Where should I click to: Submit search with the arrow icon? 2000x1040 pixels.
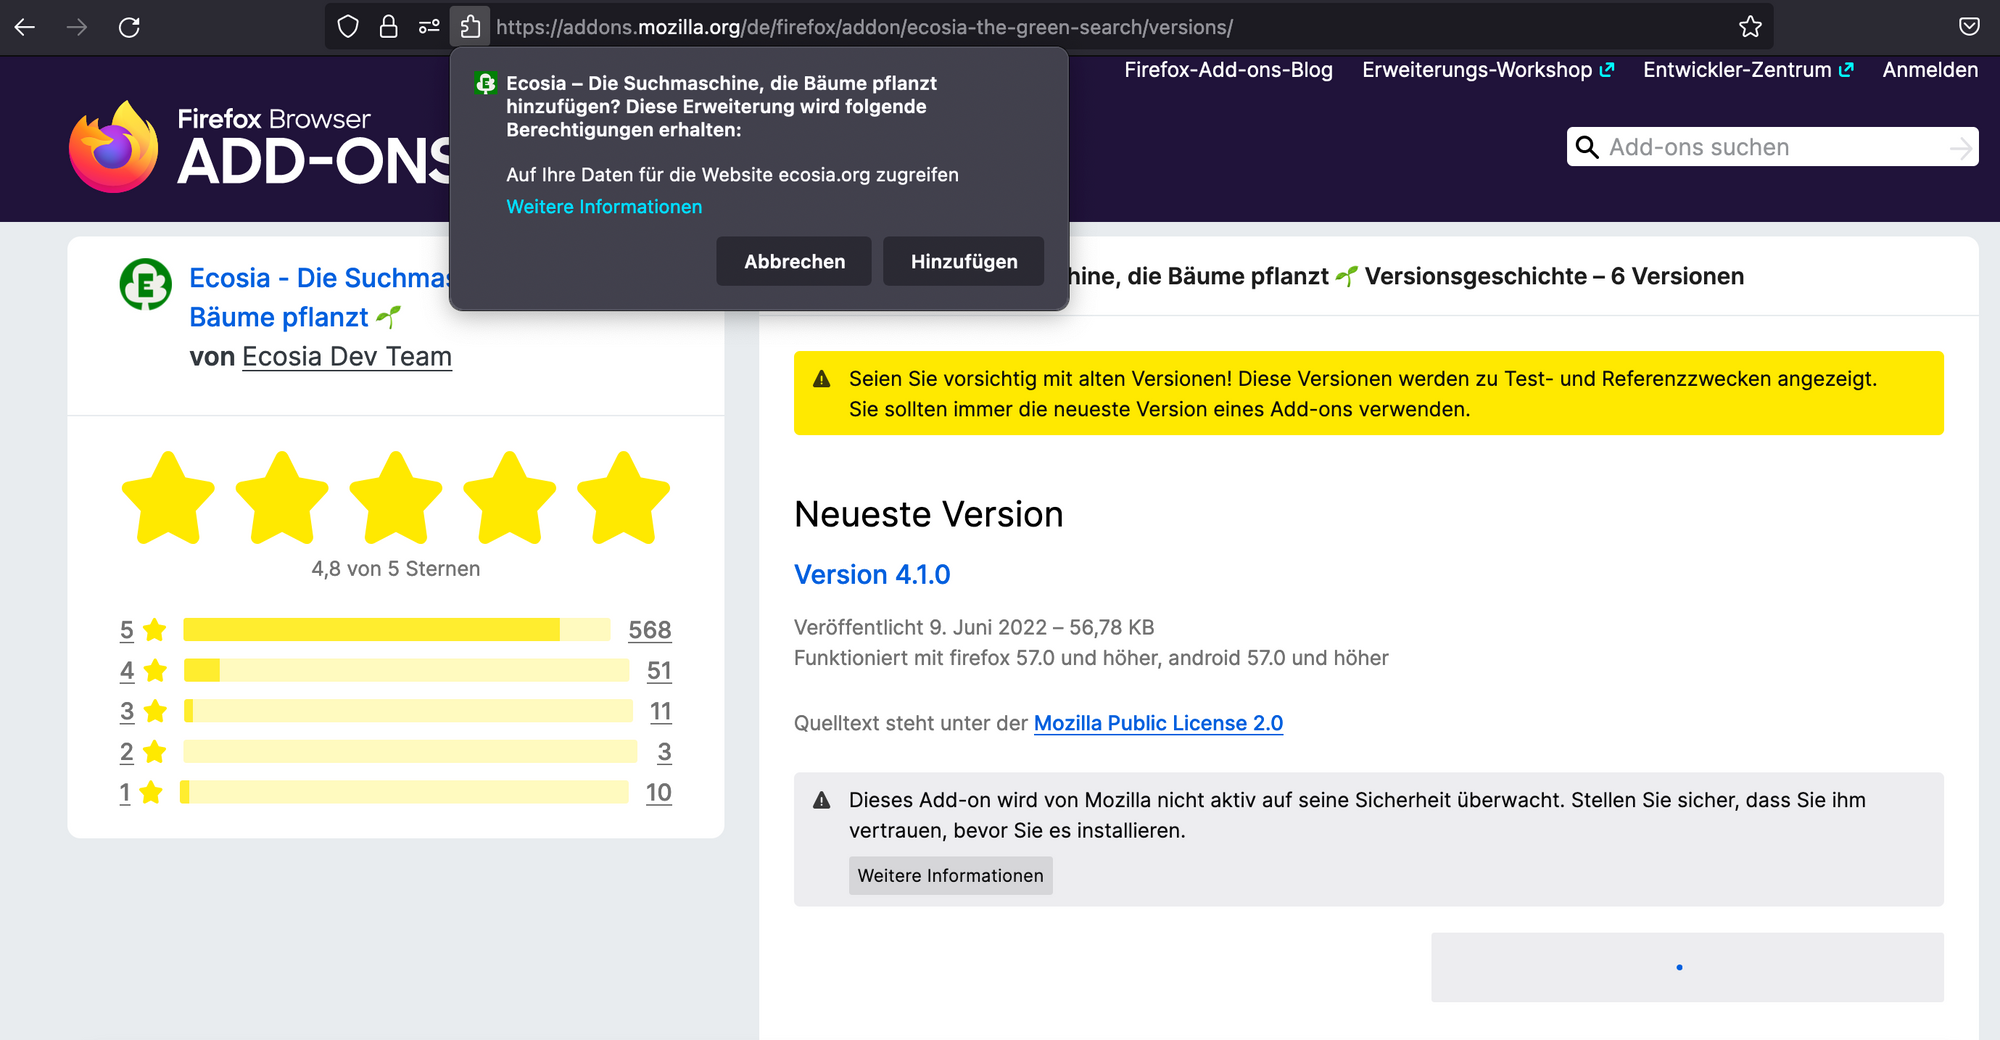[1961, 148]
